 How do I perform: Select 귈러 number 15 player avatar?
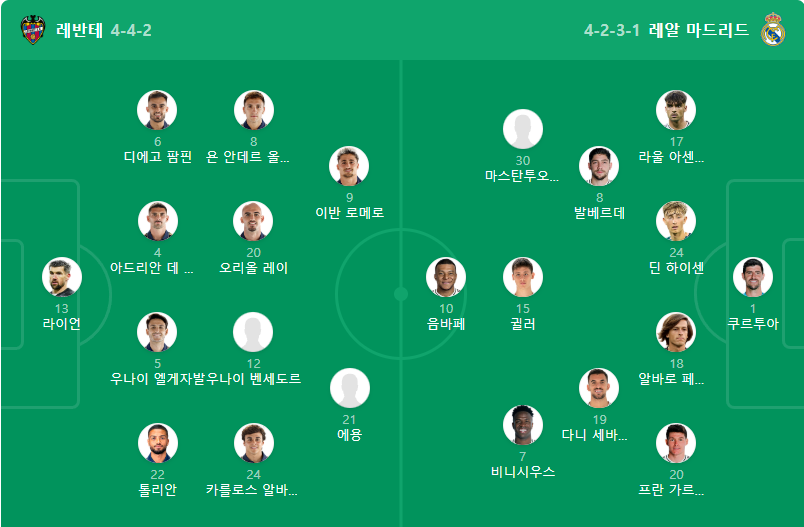pos(522,277)
